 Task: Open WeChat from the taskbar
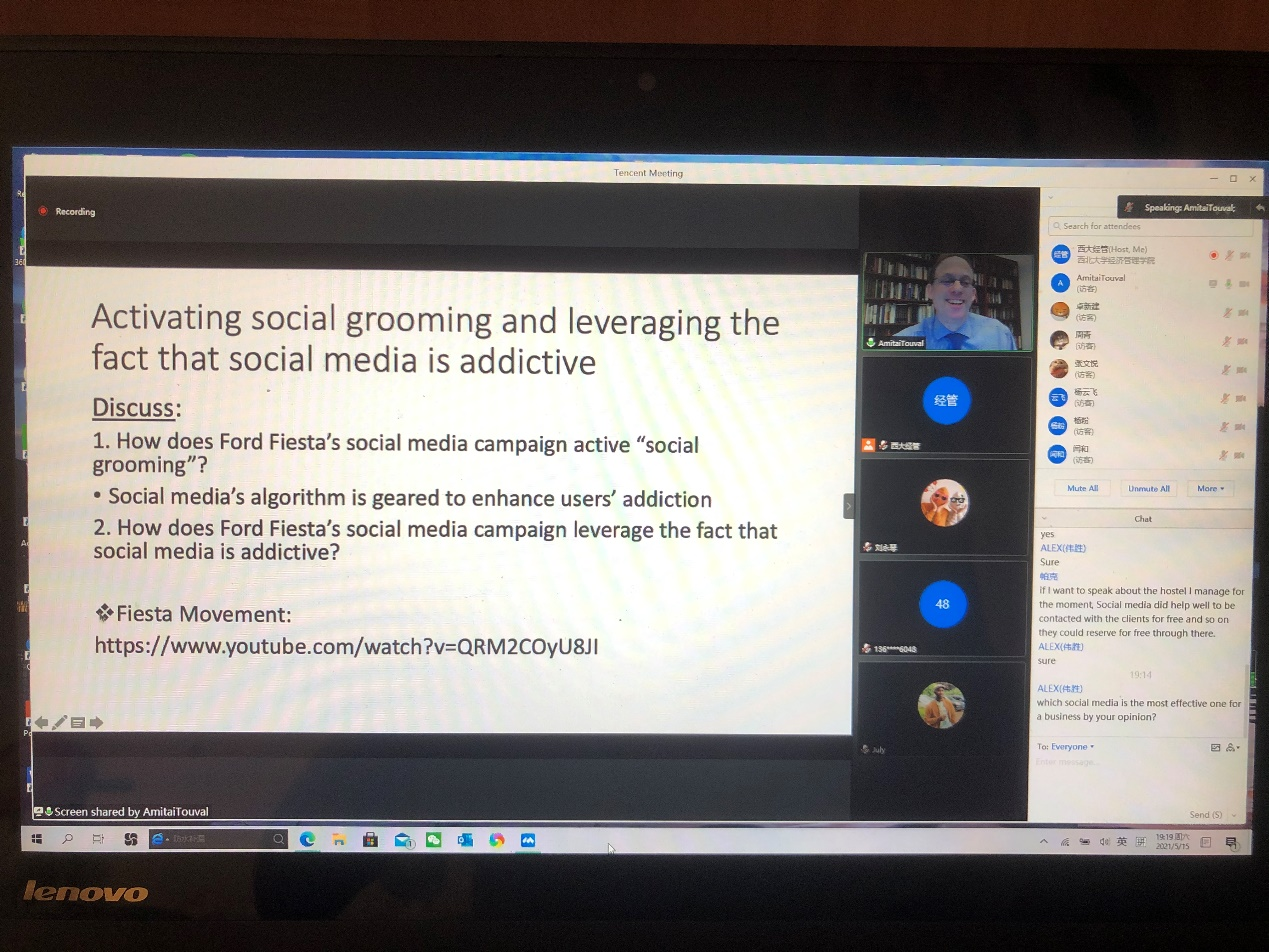433,840
